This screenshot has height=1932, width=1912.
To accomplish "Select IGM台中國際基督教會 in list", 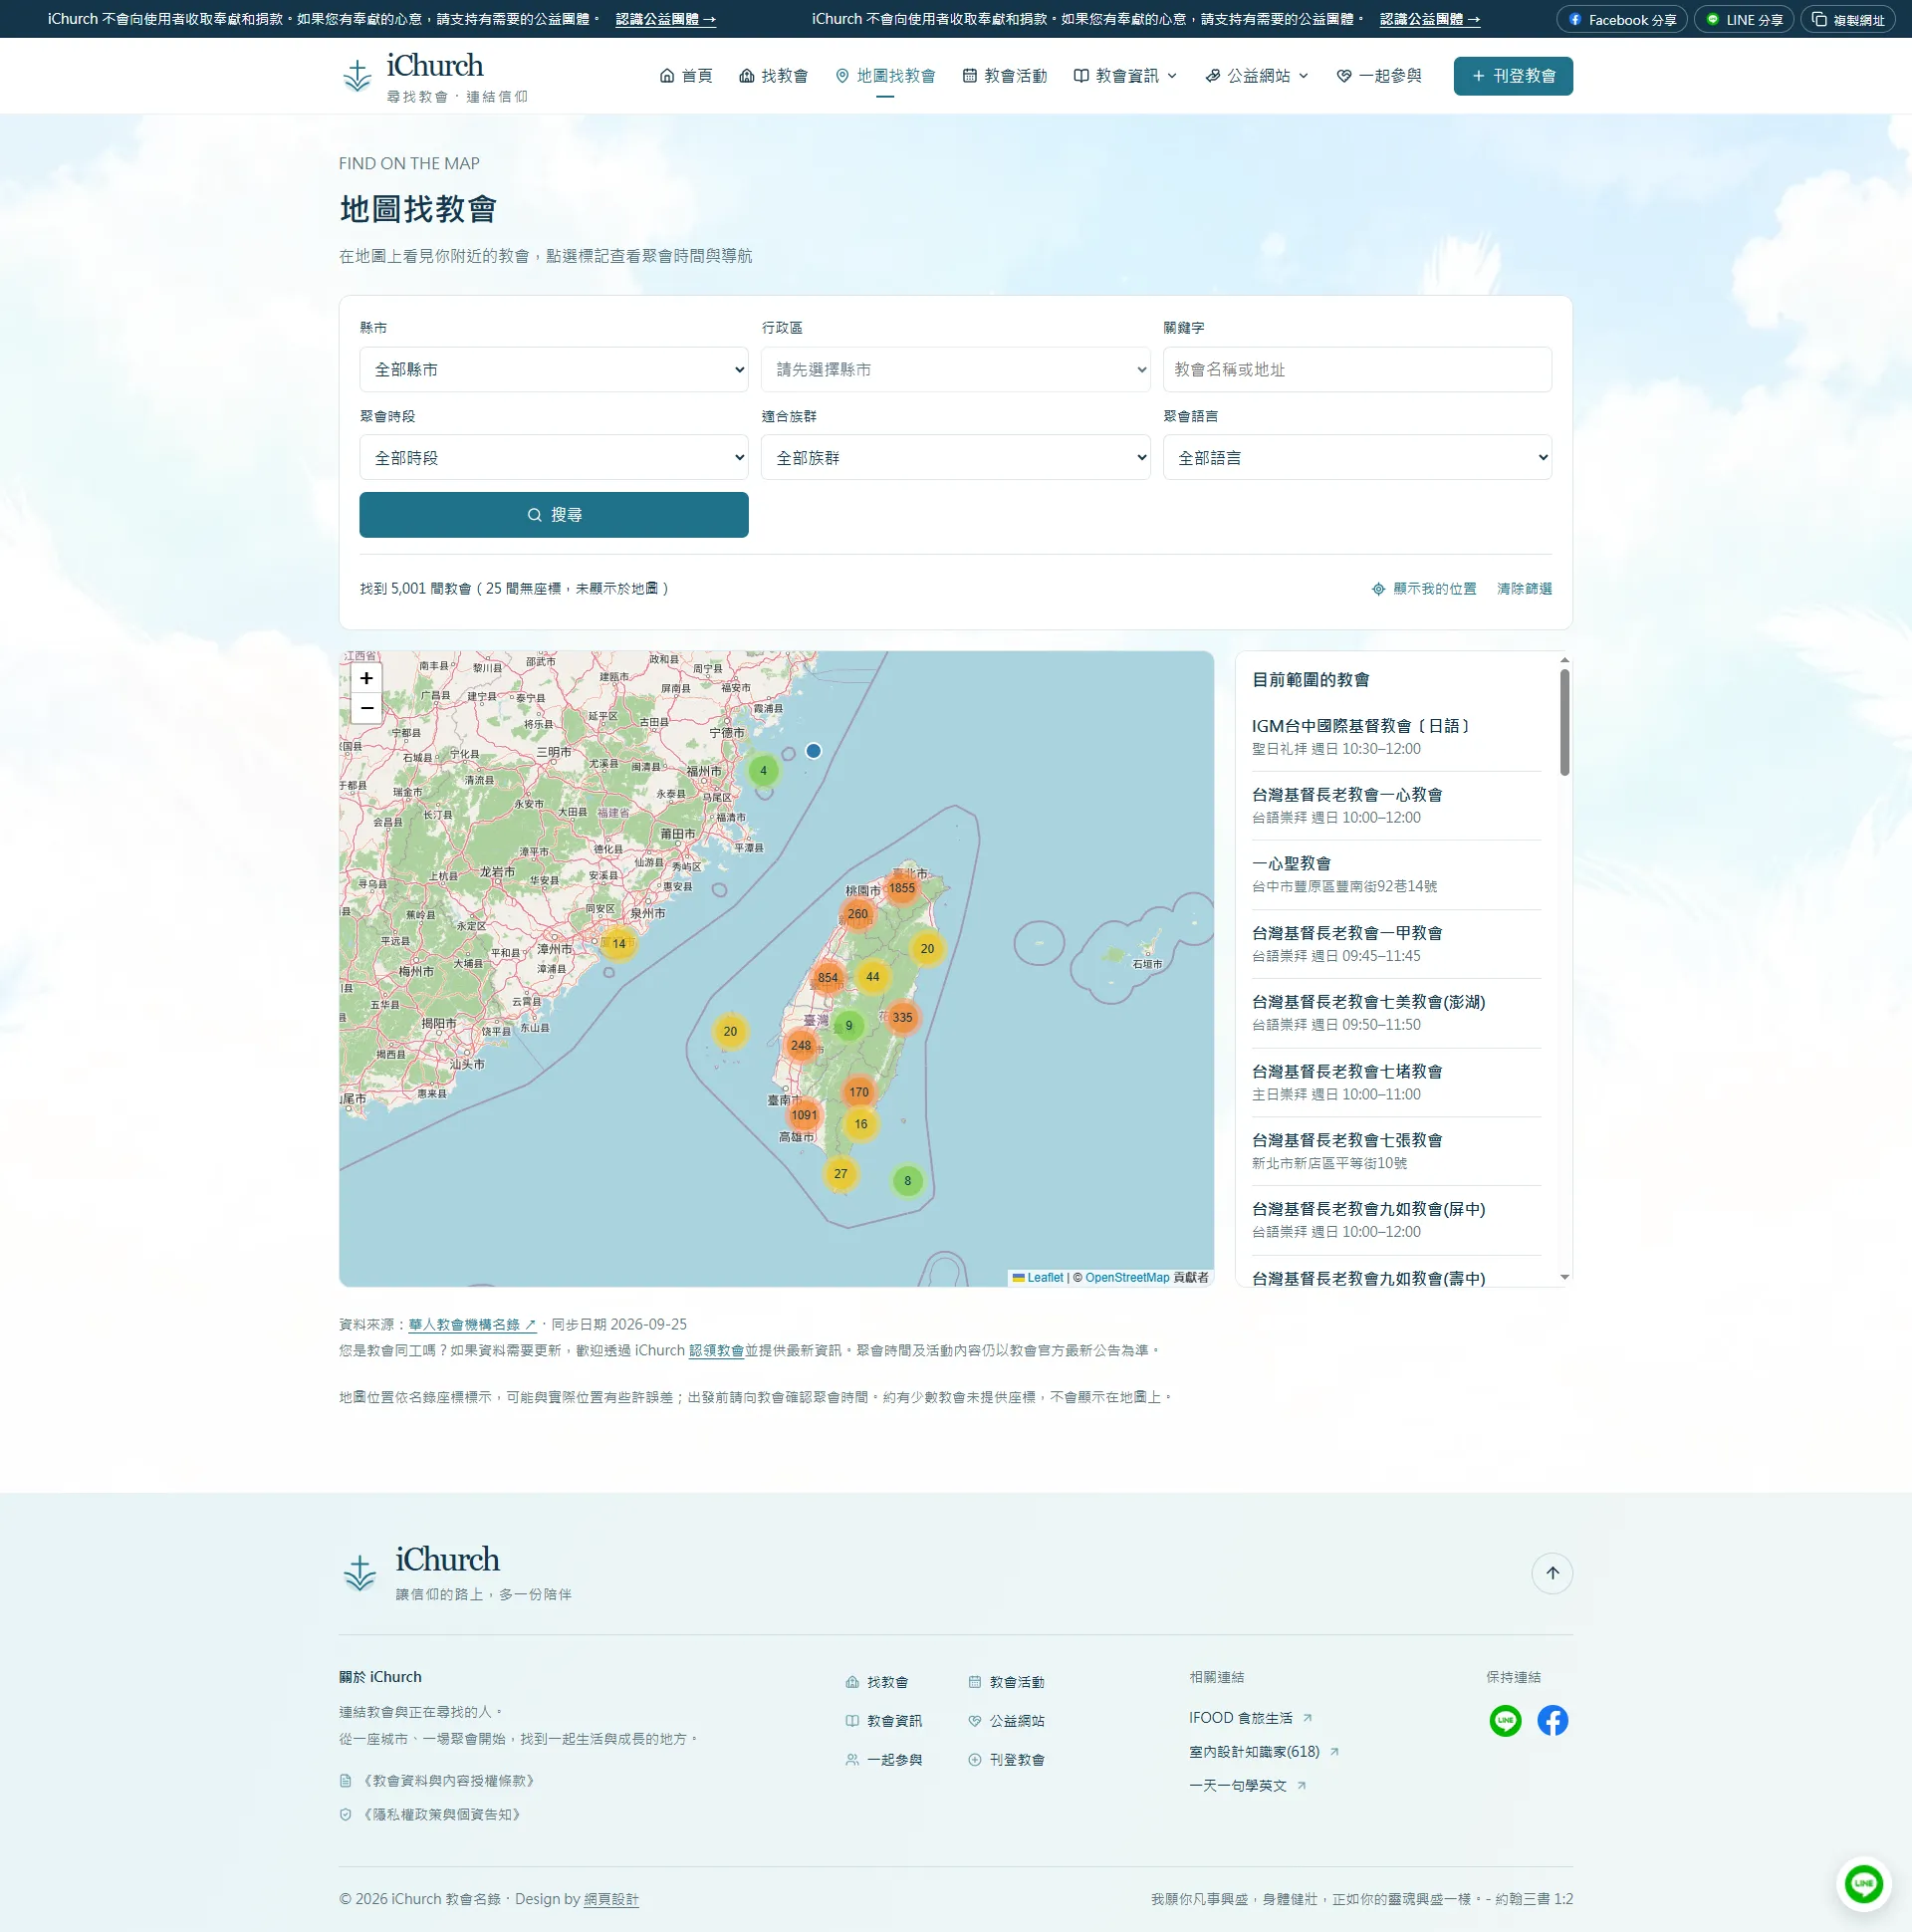I will click(1396, 737).
